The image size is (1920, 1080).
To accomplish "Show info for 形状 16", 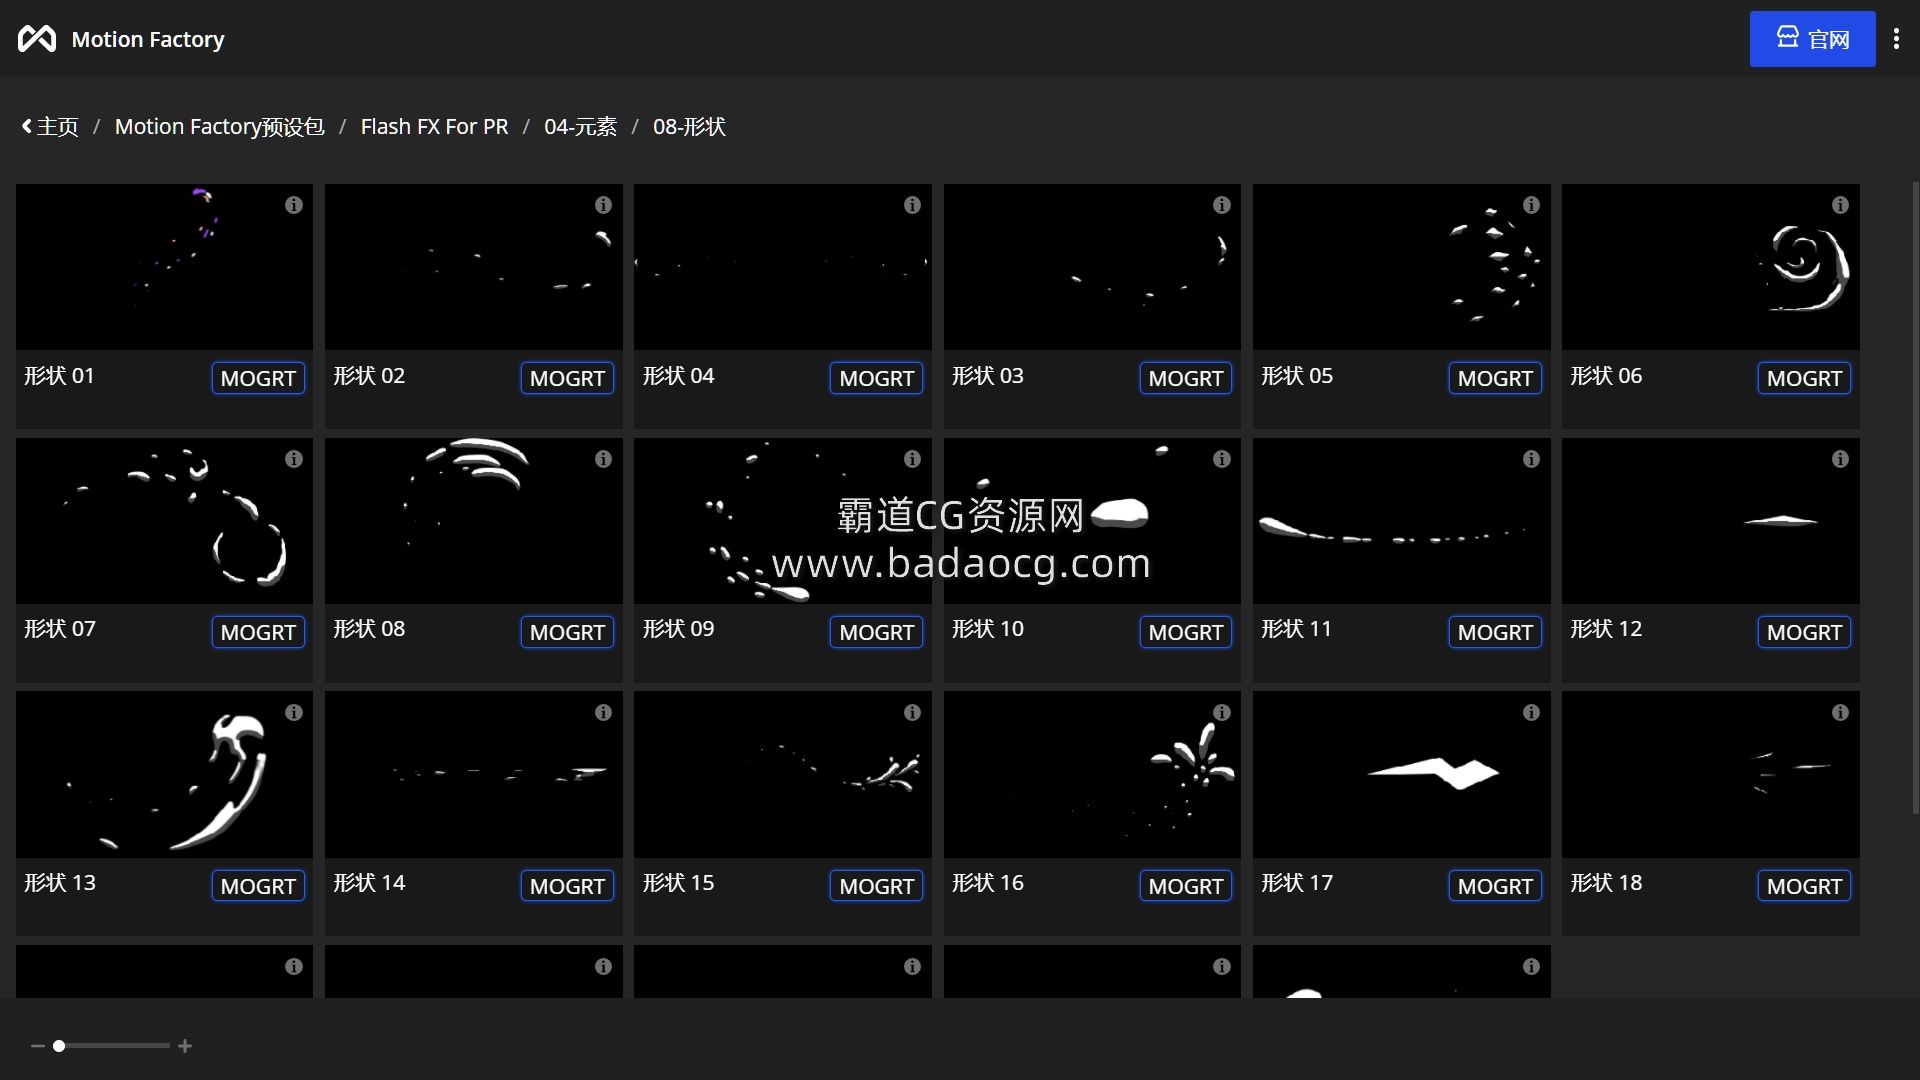I will coord(1221,713).
